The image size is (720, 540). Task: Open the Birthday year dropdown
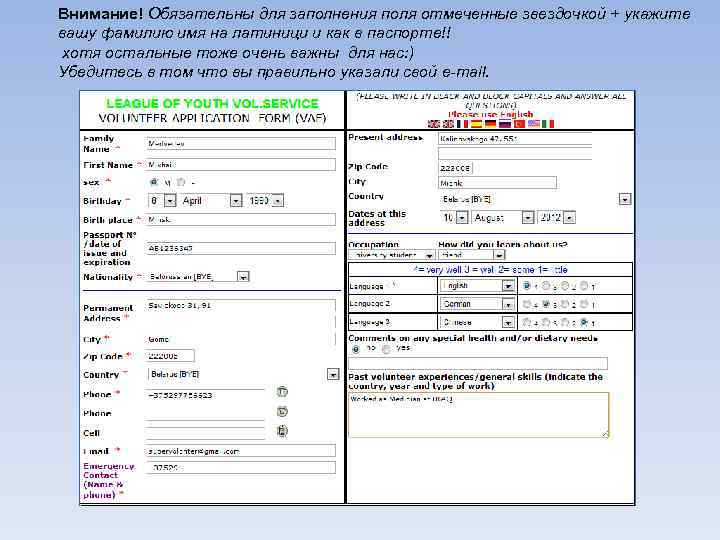pos(277,201)
